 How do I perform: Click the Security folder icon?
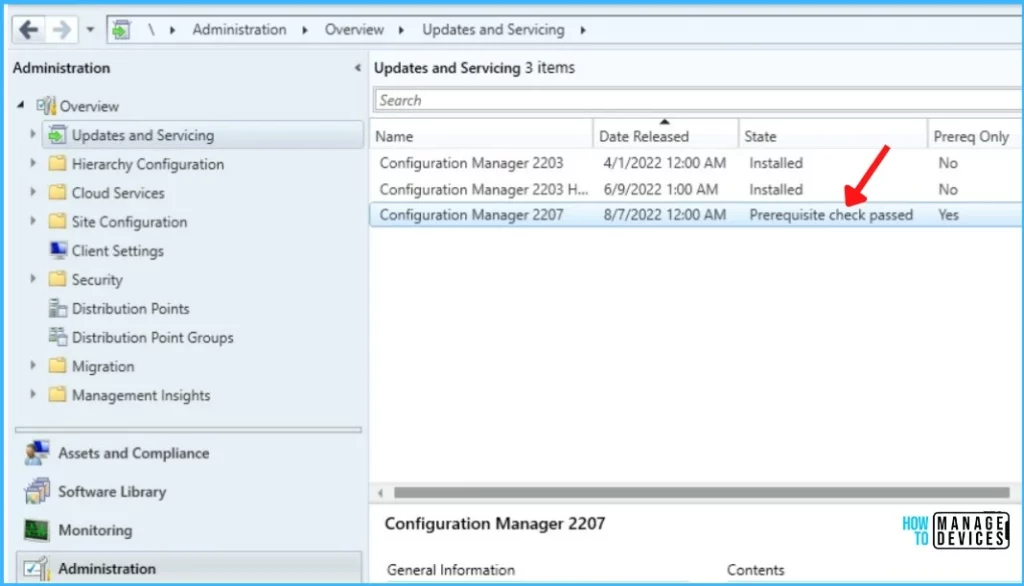[x=57, y=279]
